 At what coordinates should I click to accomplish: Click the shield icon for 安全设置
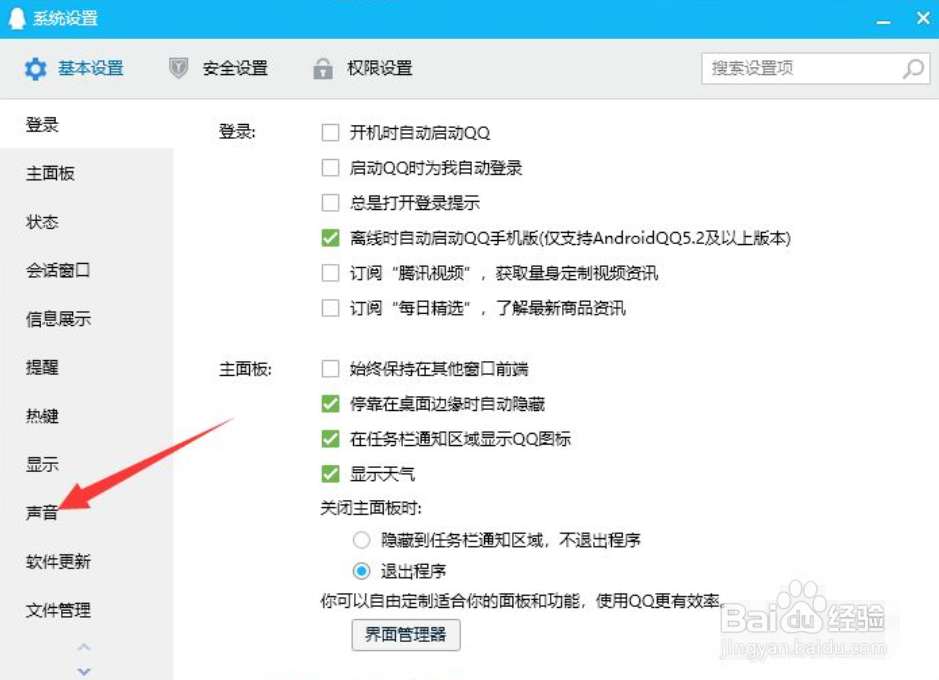tap(178, 68)
